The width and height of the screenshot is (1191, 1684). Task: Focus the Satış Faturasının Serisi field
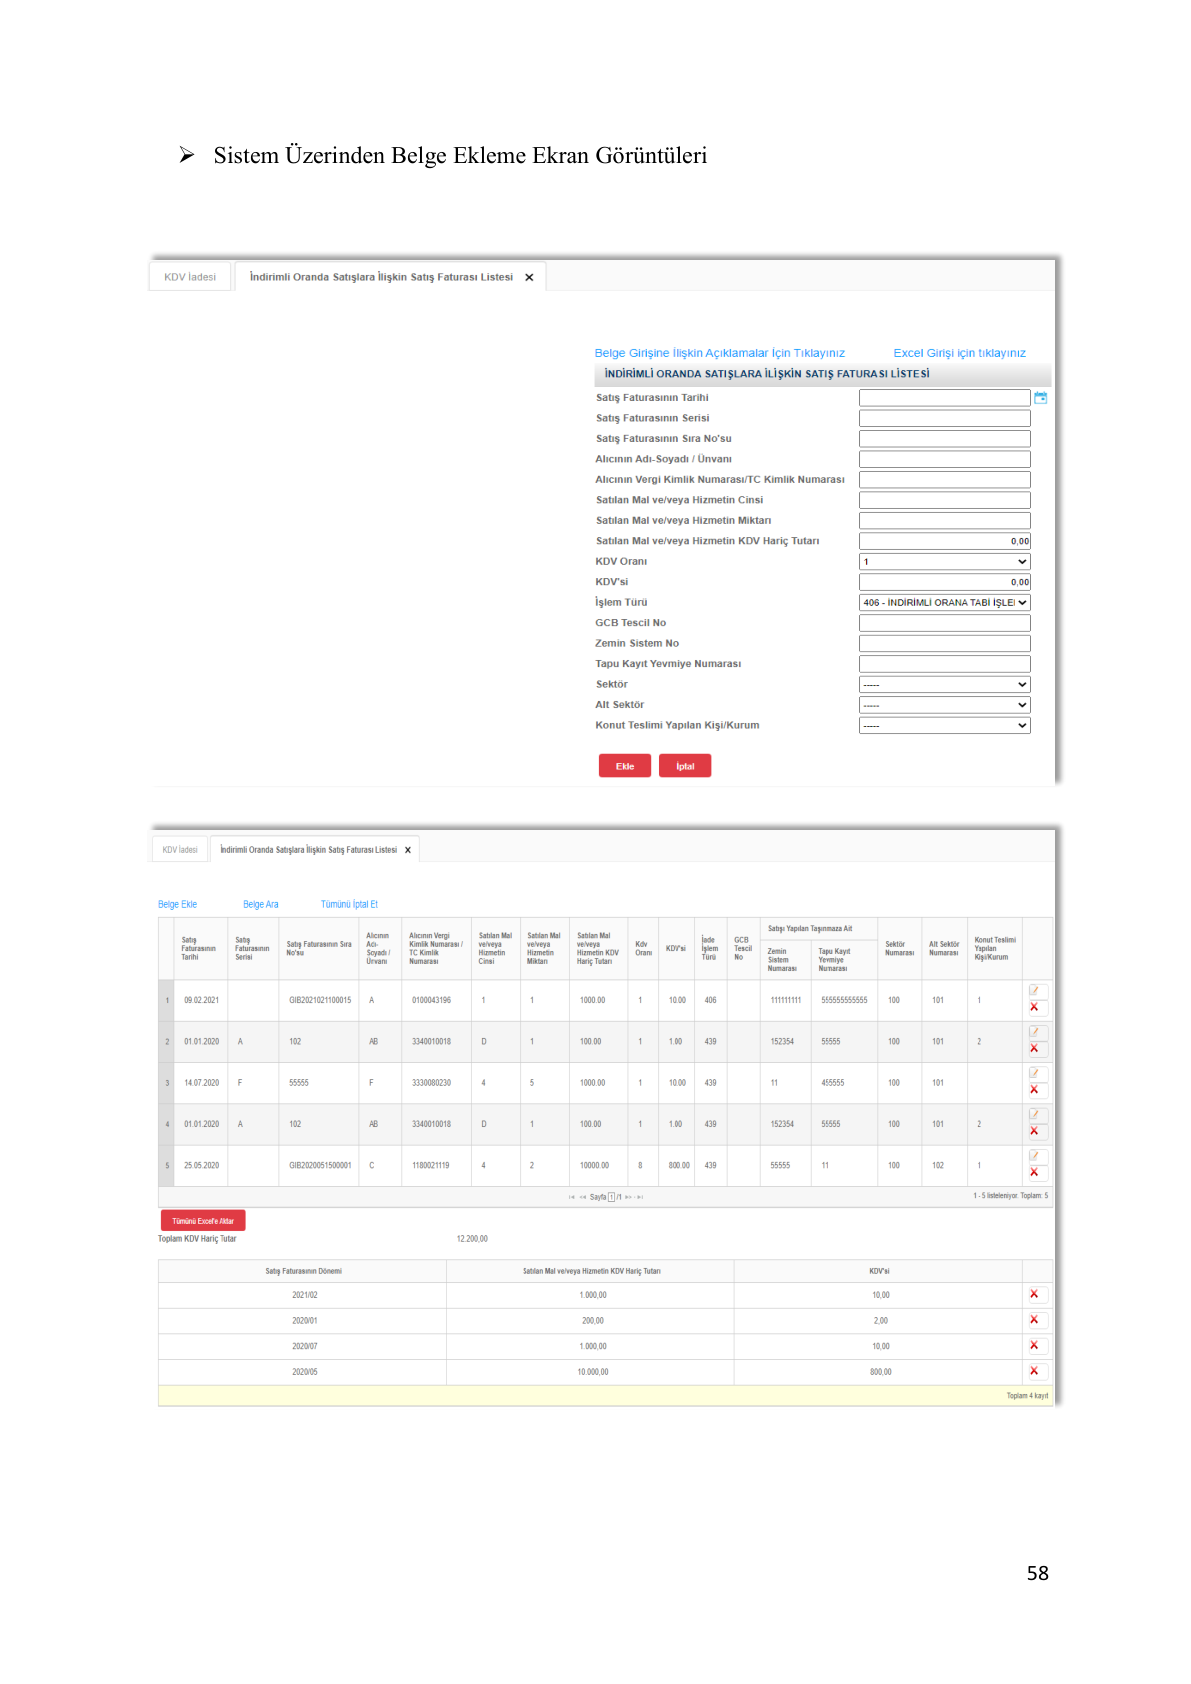pyautogui.click(x=944, y=419)
